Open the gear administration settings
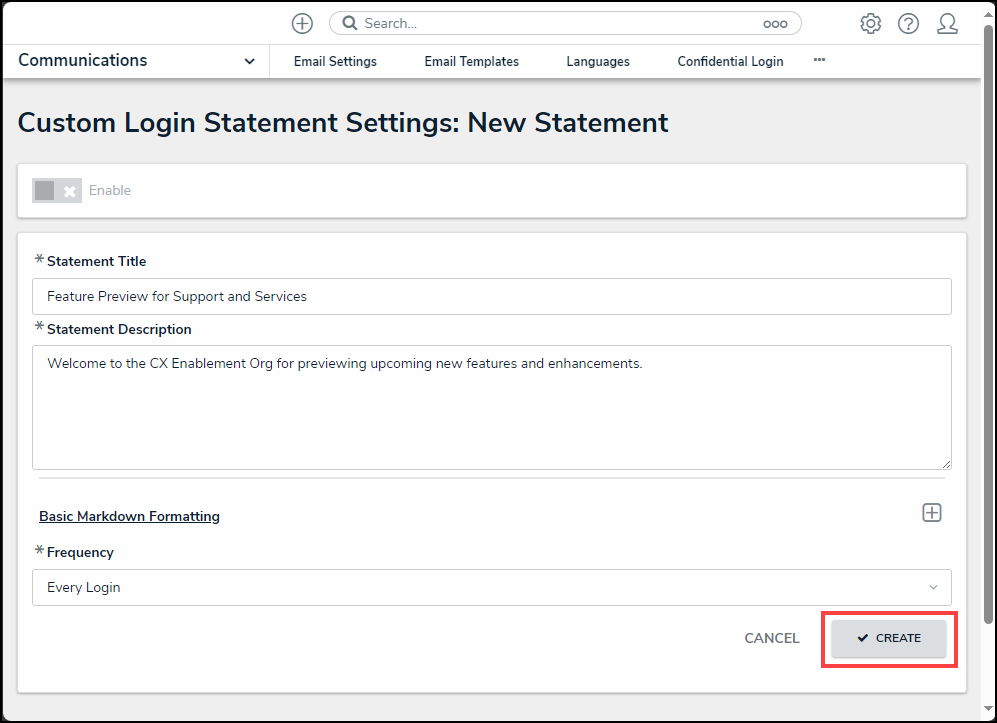 [x=870, y=23]
